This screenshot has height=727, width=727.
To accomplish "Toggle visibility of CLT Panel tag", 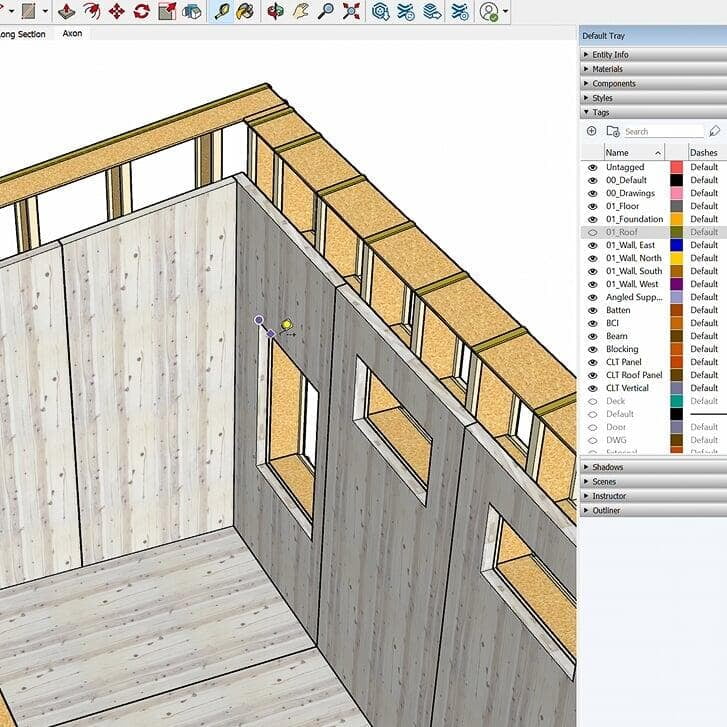I will (593, 362).
